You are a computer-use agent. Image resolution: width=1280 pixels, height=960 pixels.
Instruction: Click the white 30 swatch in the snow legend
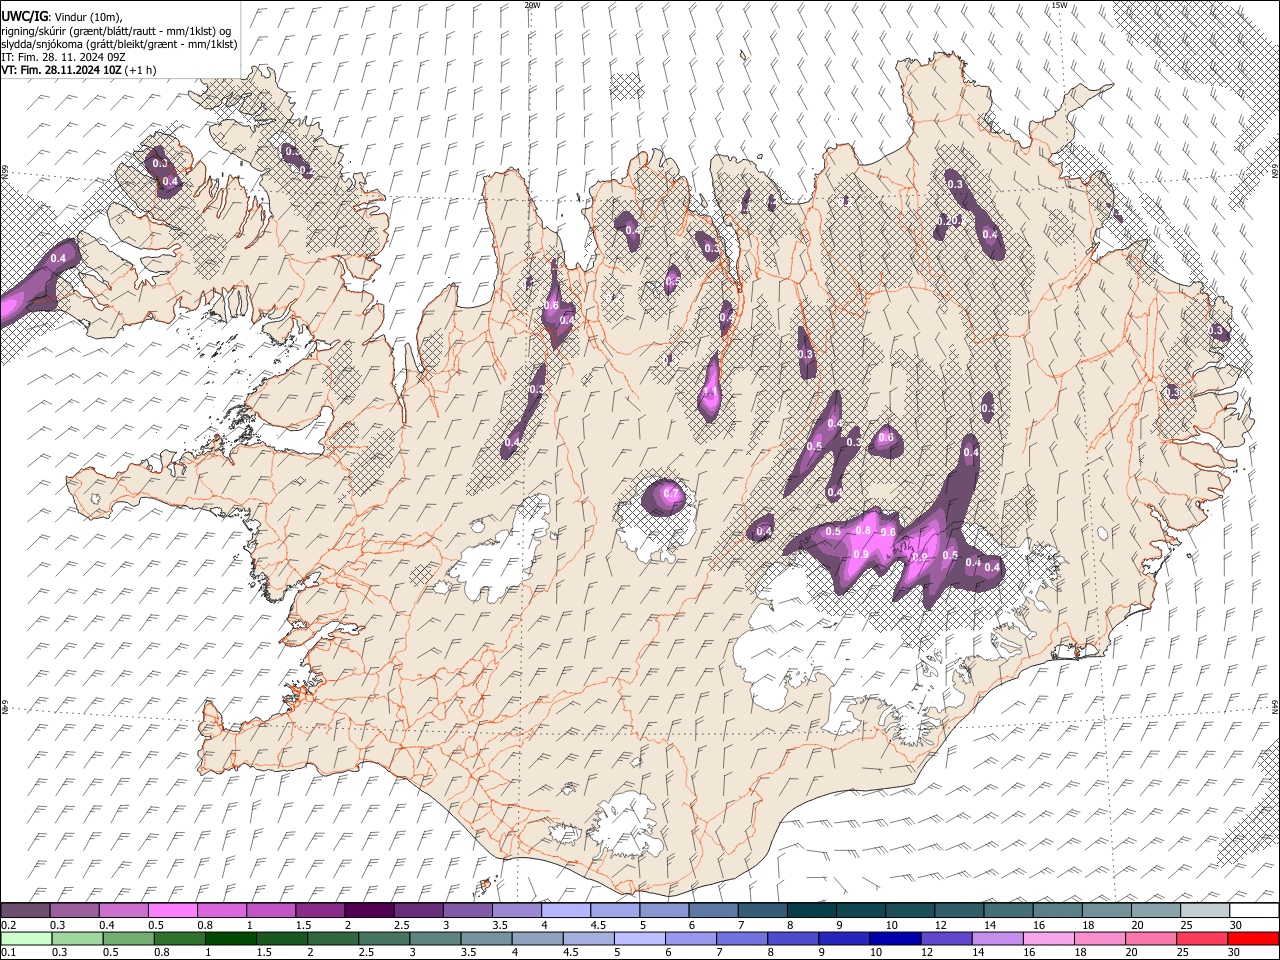[x=1253, y=910]
